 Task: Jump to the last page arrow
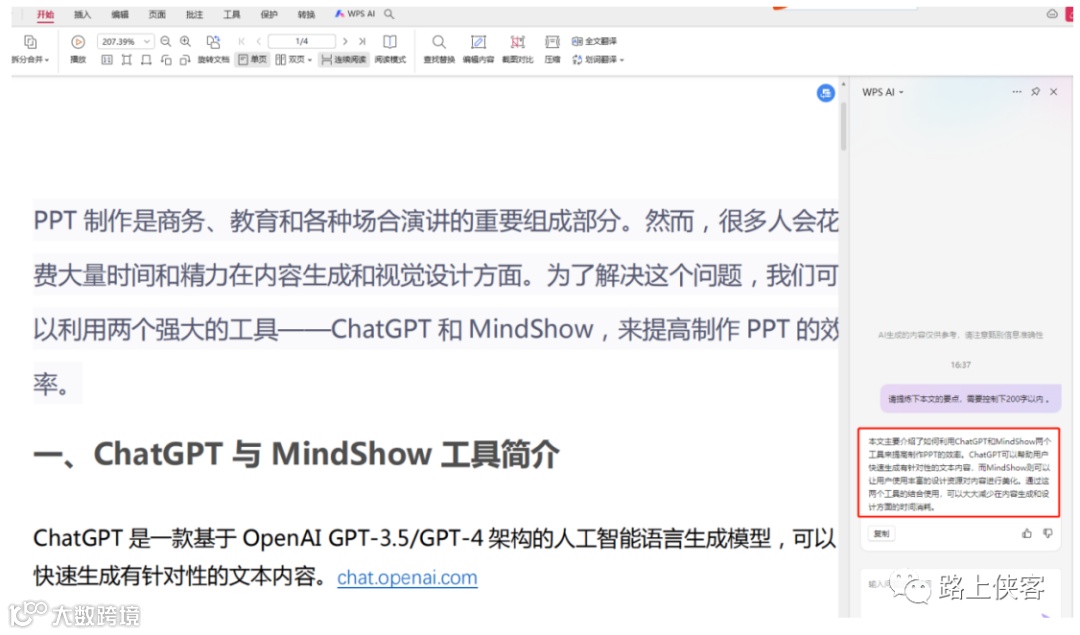(x=362, y=41)
